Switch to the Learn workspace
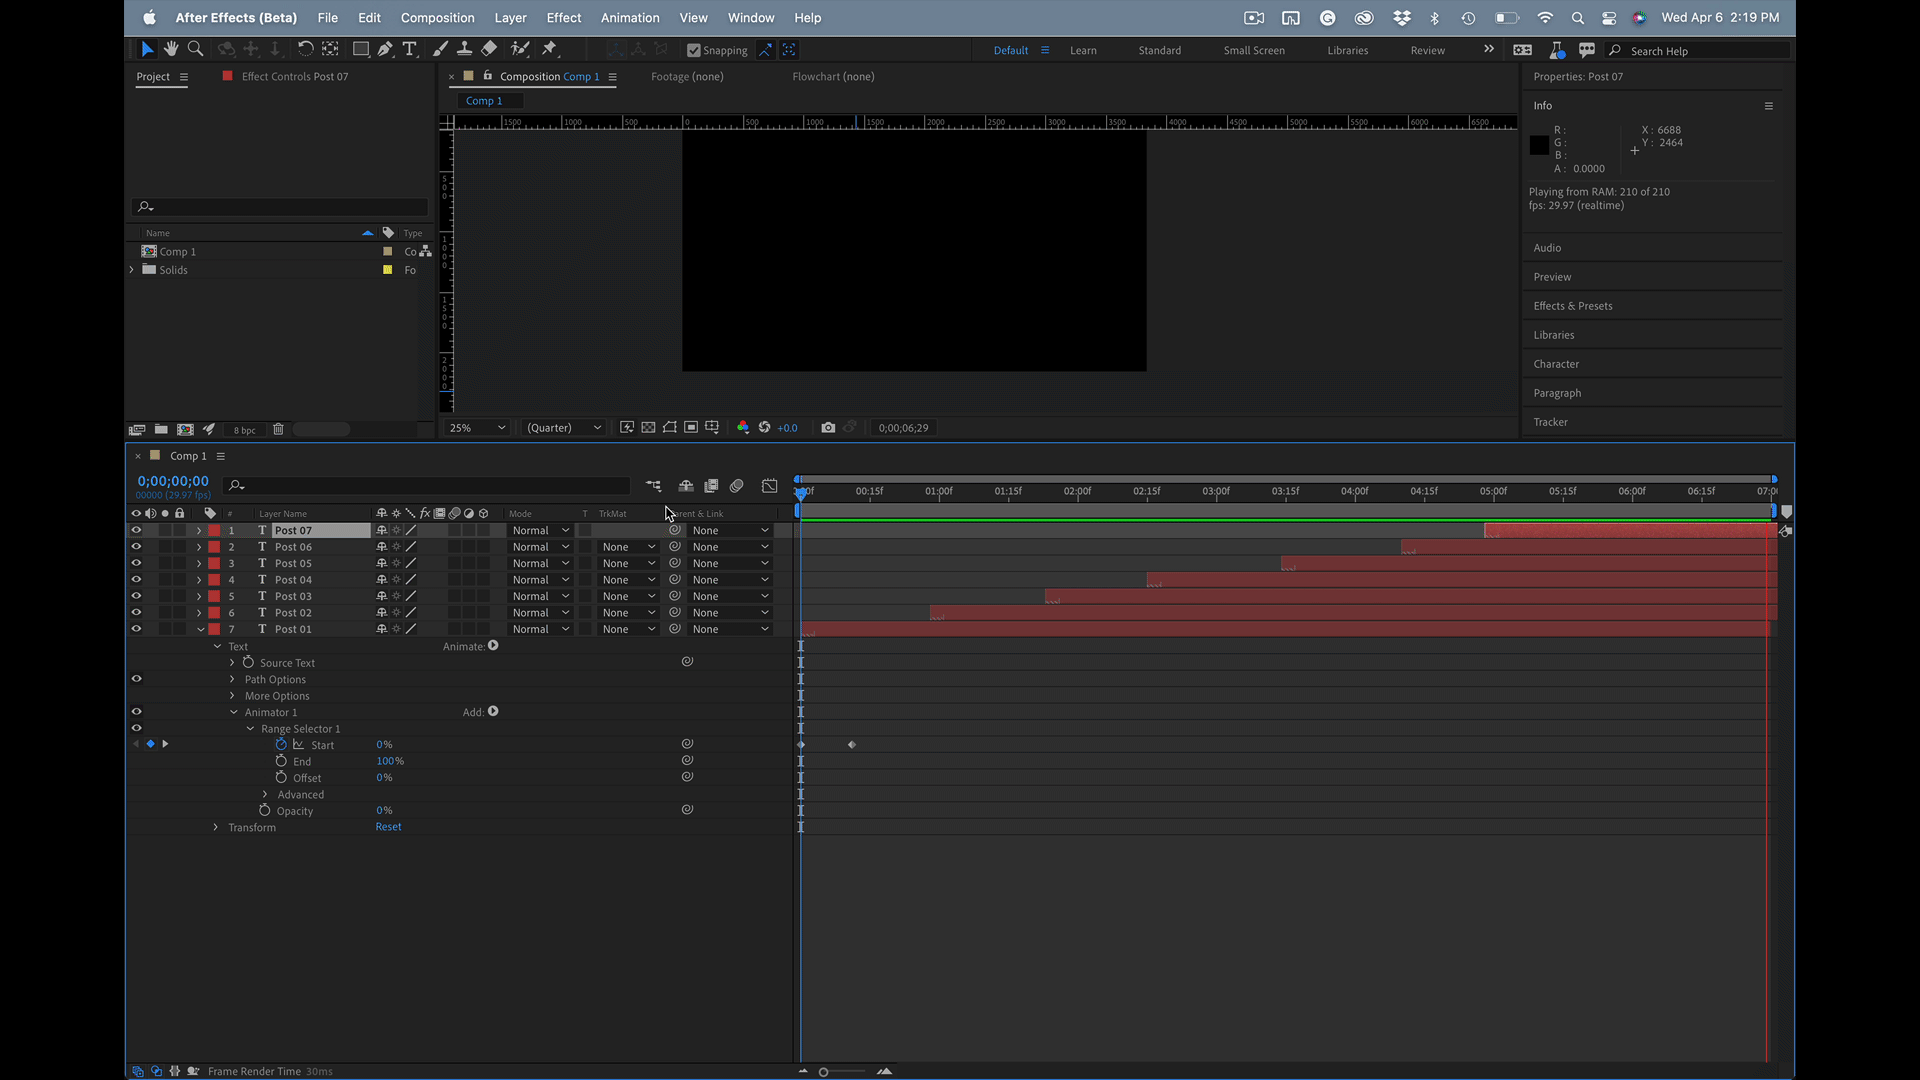The width and height of the screenshot is (1920, 1080). pyautogui.click(x=1083, y=50)
